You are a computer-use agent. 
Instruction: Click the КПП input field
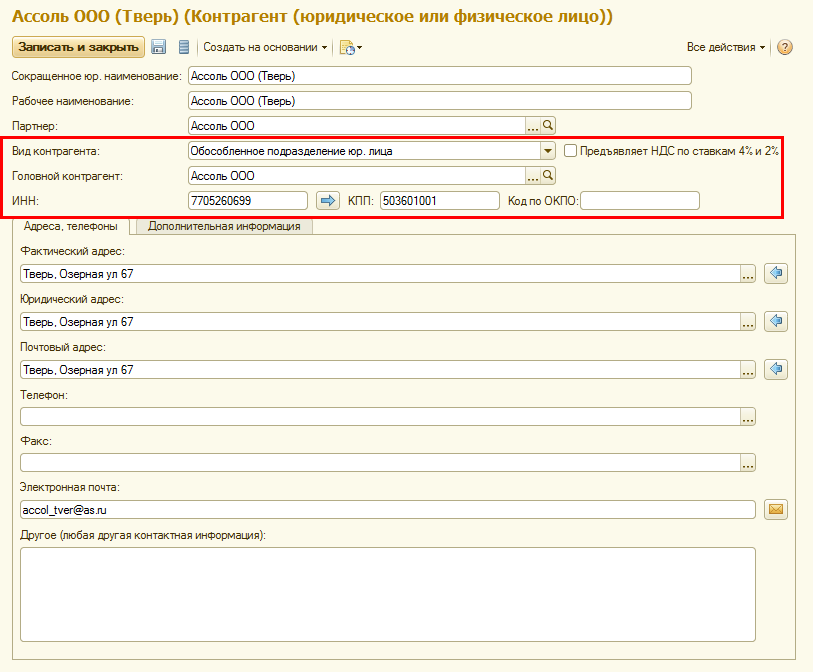(440, 201)
